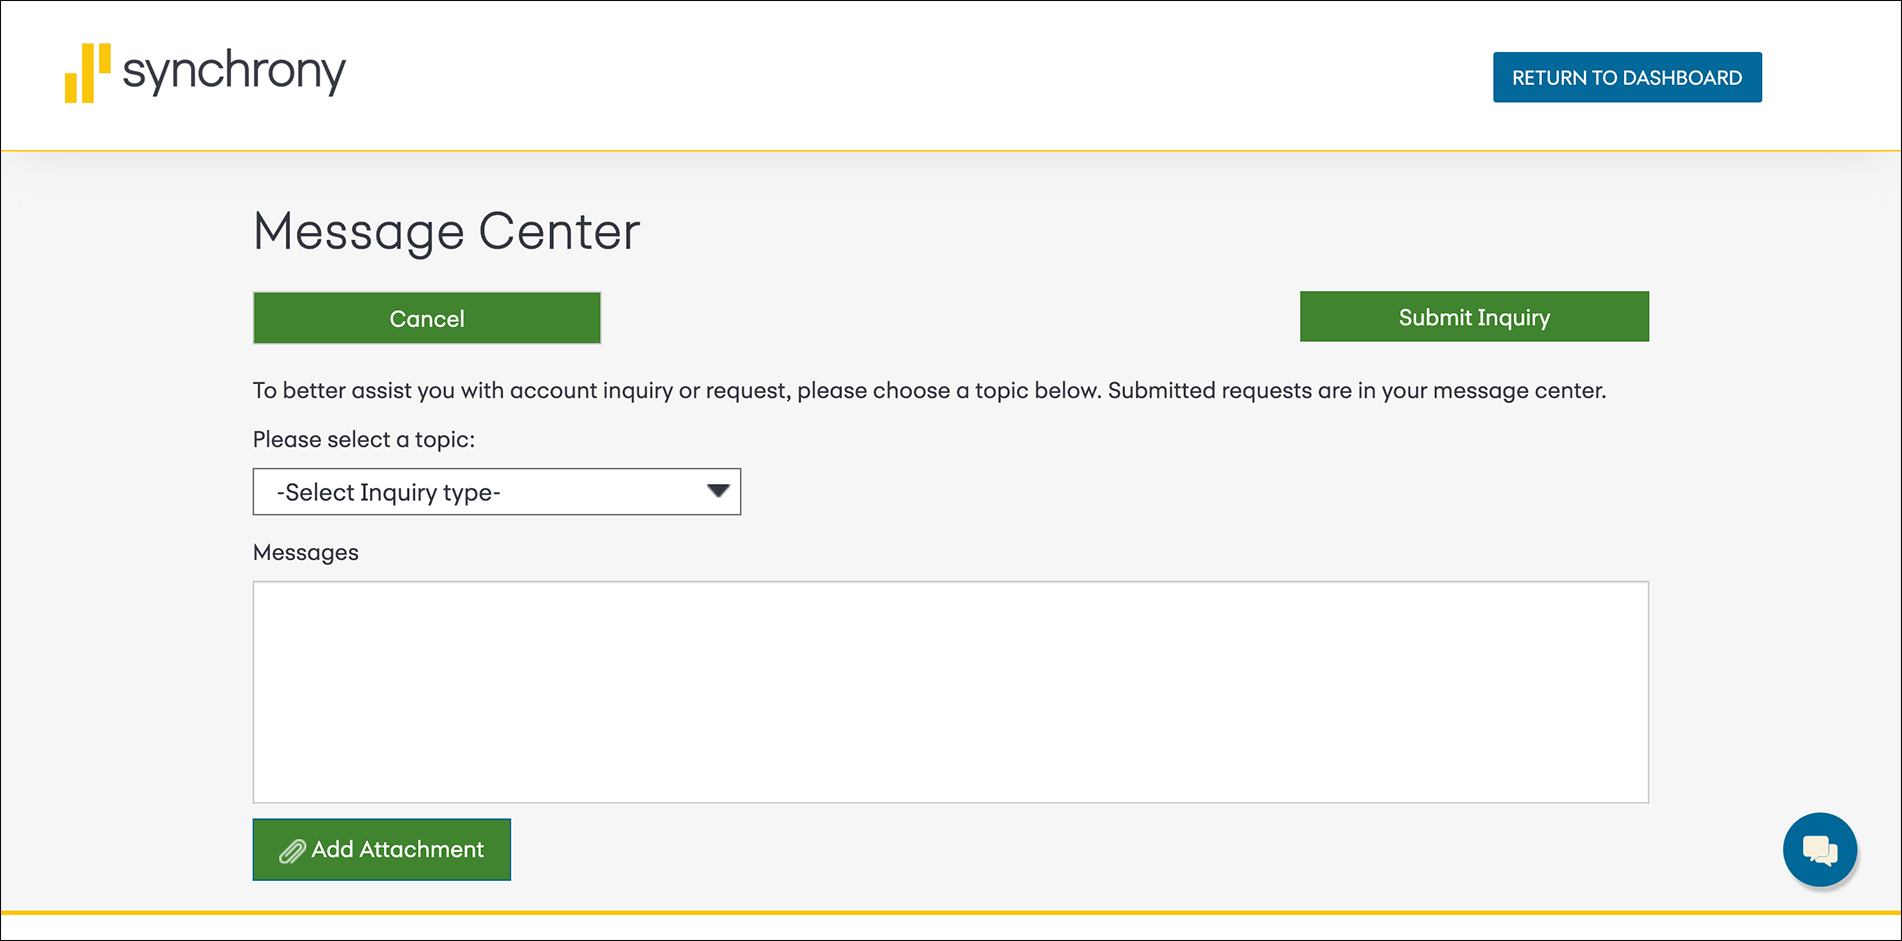
Task: Click the paperclip icon on Add Attachment
Action: pyautogui.click(x=291, y=851)
